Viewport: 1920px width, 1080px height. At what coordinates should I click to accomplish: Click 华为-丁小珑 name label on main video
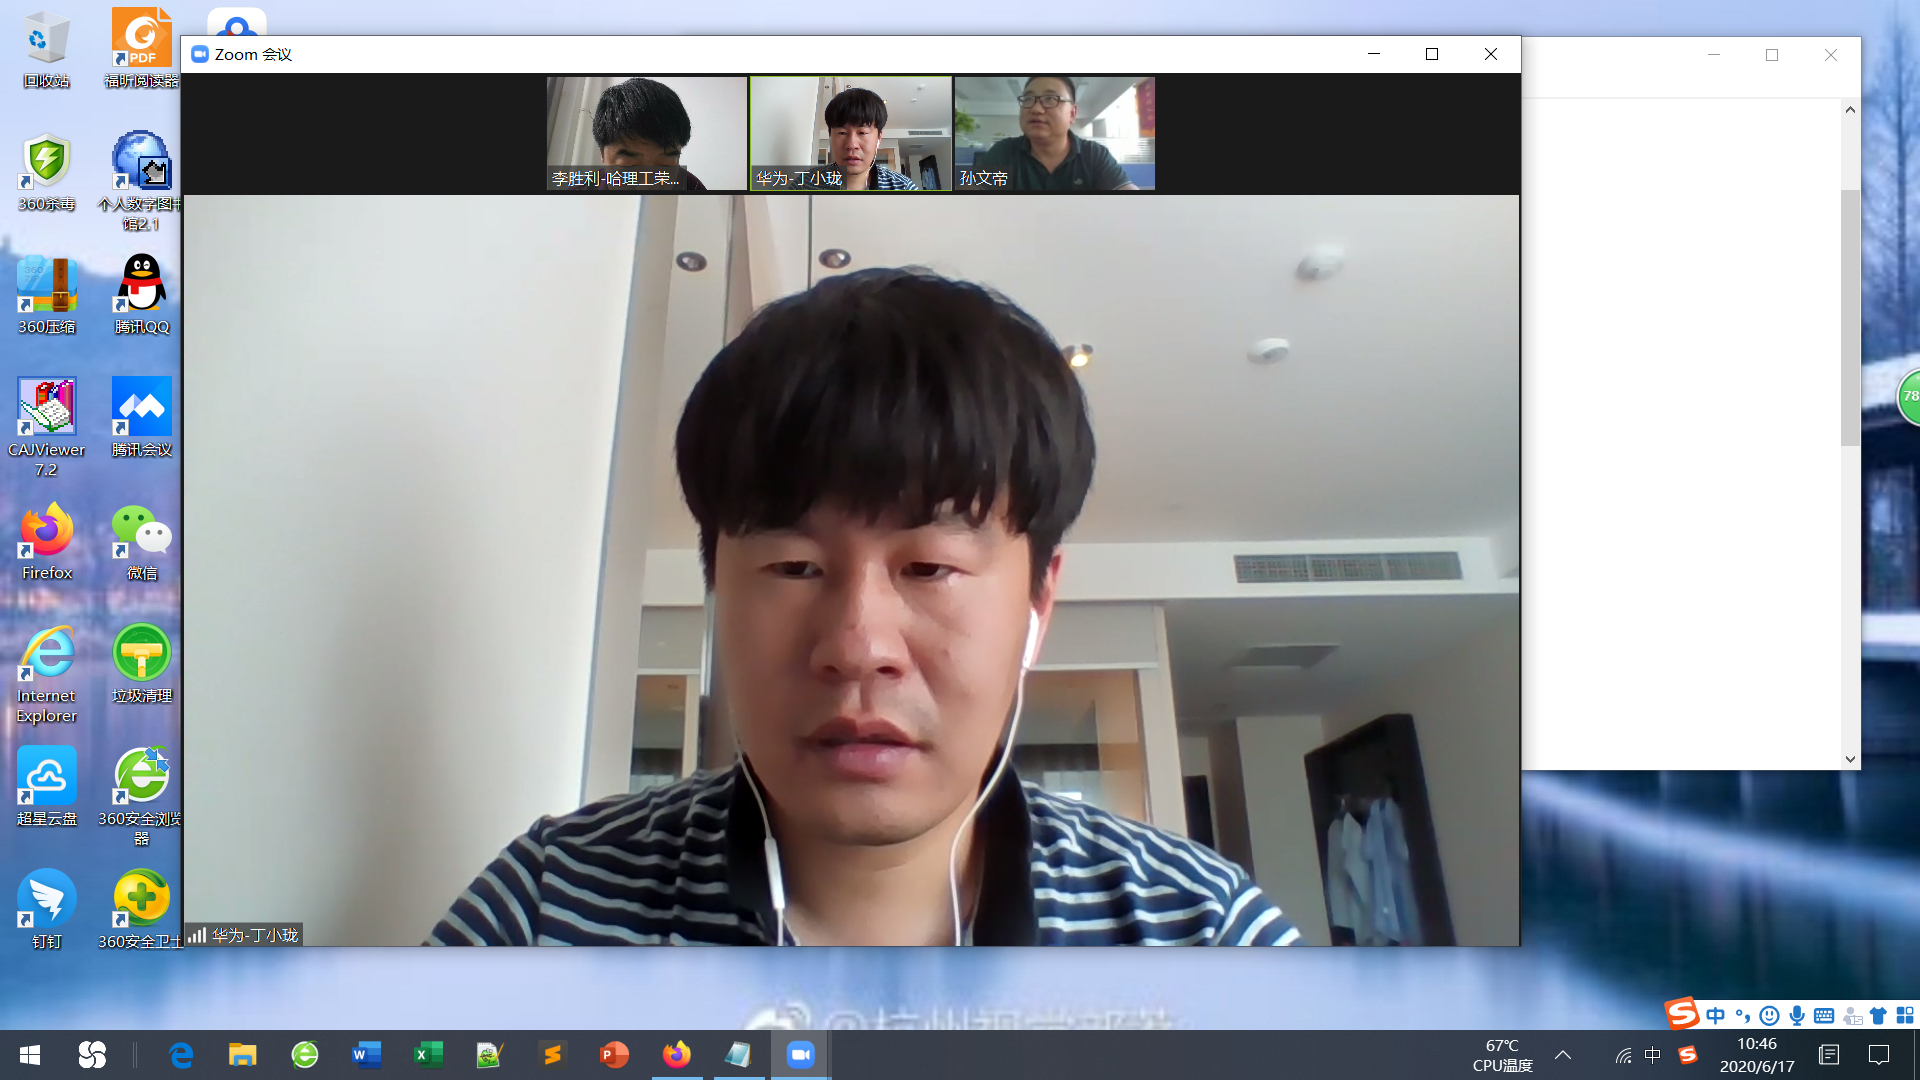[254, 935]
